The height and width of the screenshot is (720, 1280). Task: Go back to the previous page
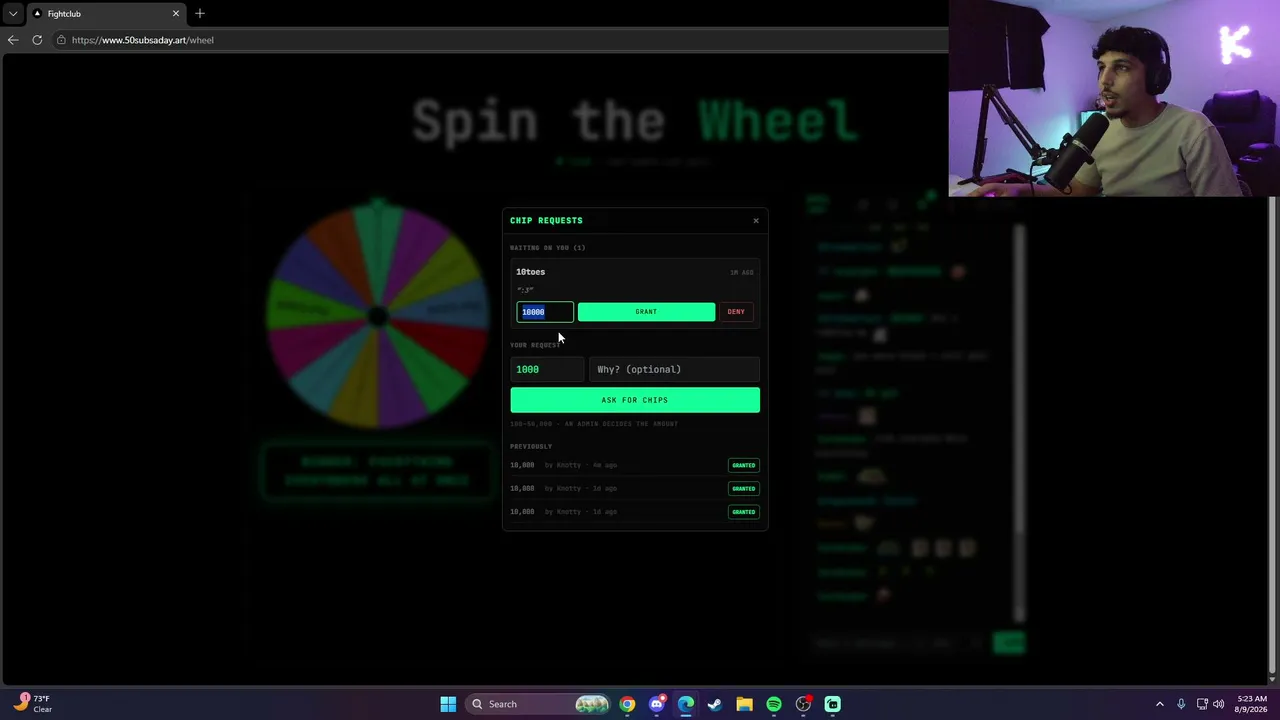click(13, 40)
